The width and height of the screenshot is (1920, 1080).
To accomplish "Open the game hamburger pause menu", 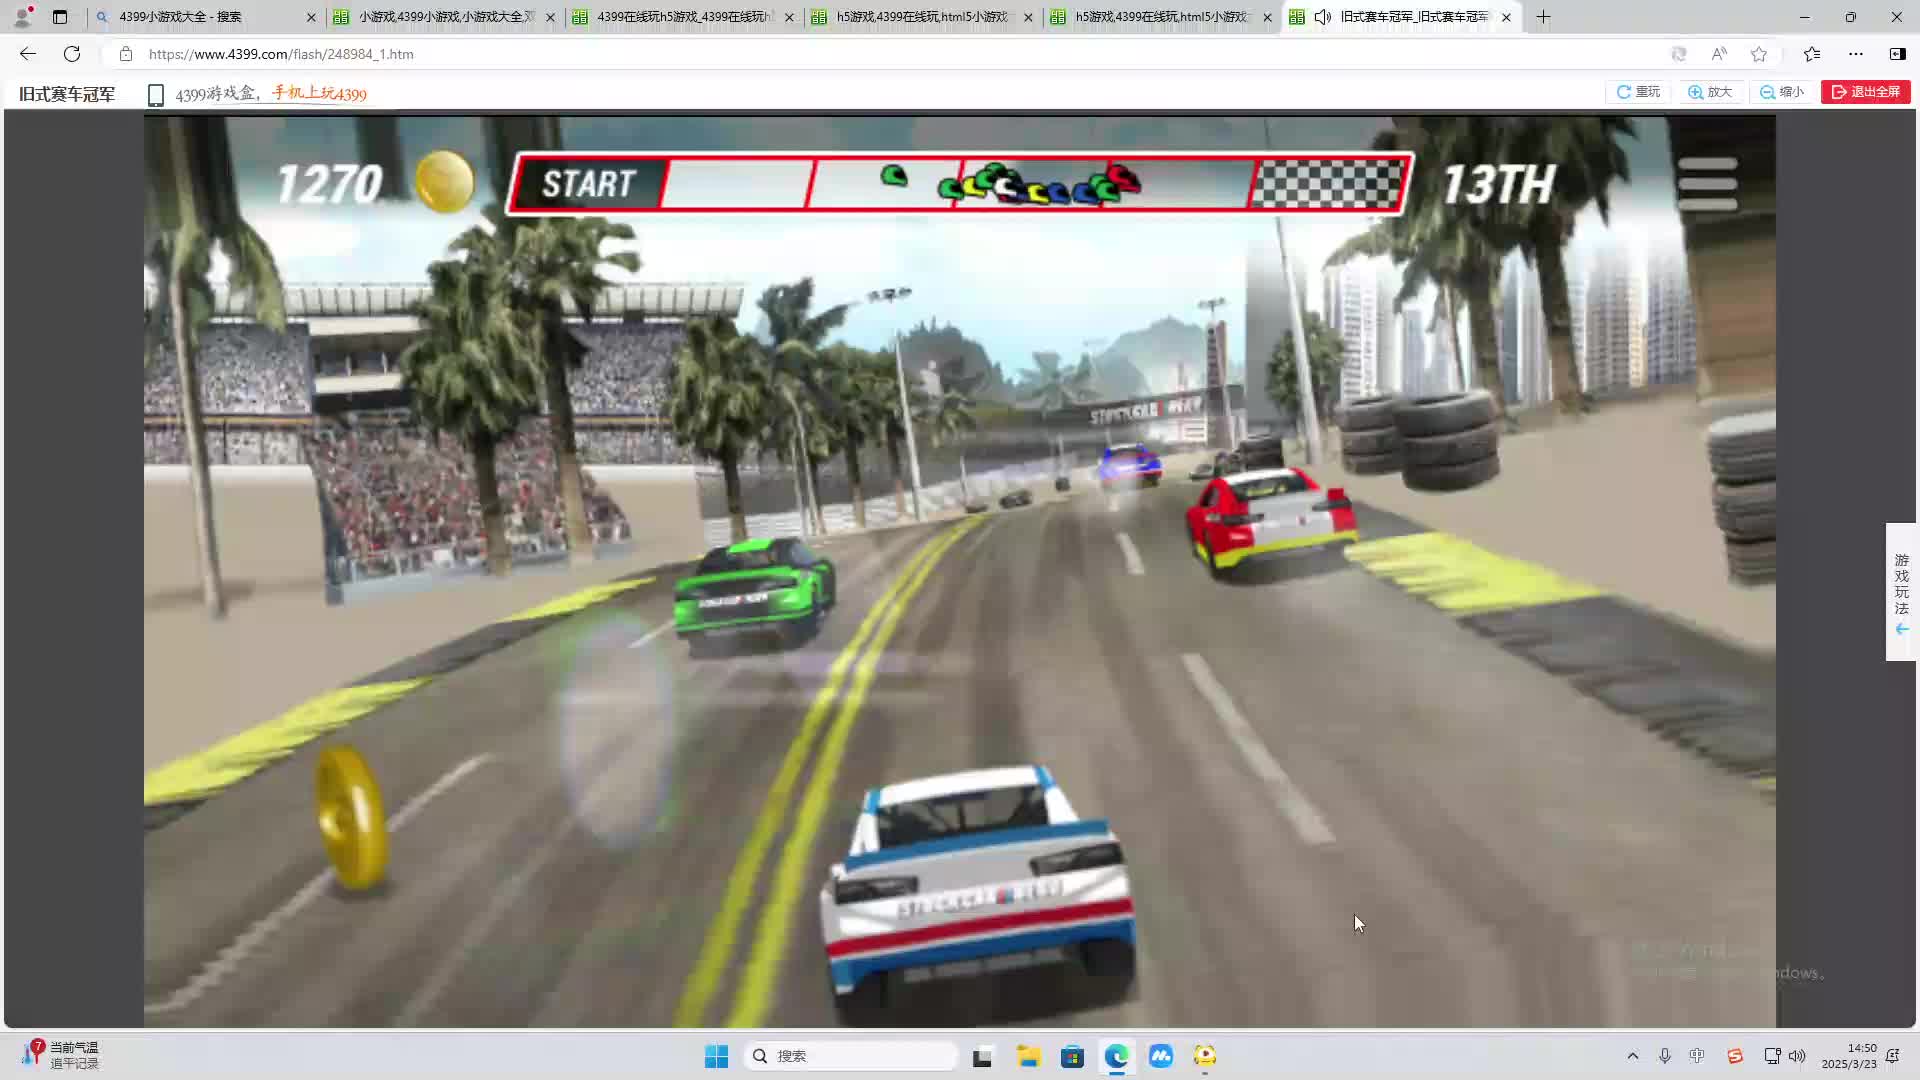I will coord(1707,184).
